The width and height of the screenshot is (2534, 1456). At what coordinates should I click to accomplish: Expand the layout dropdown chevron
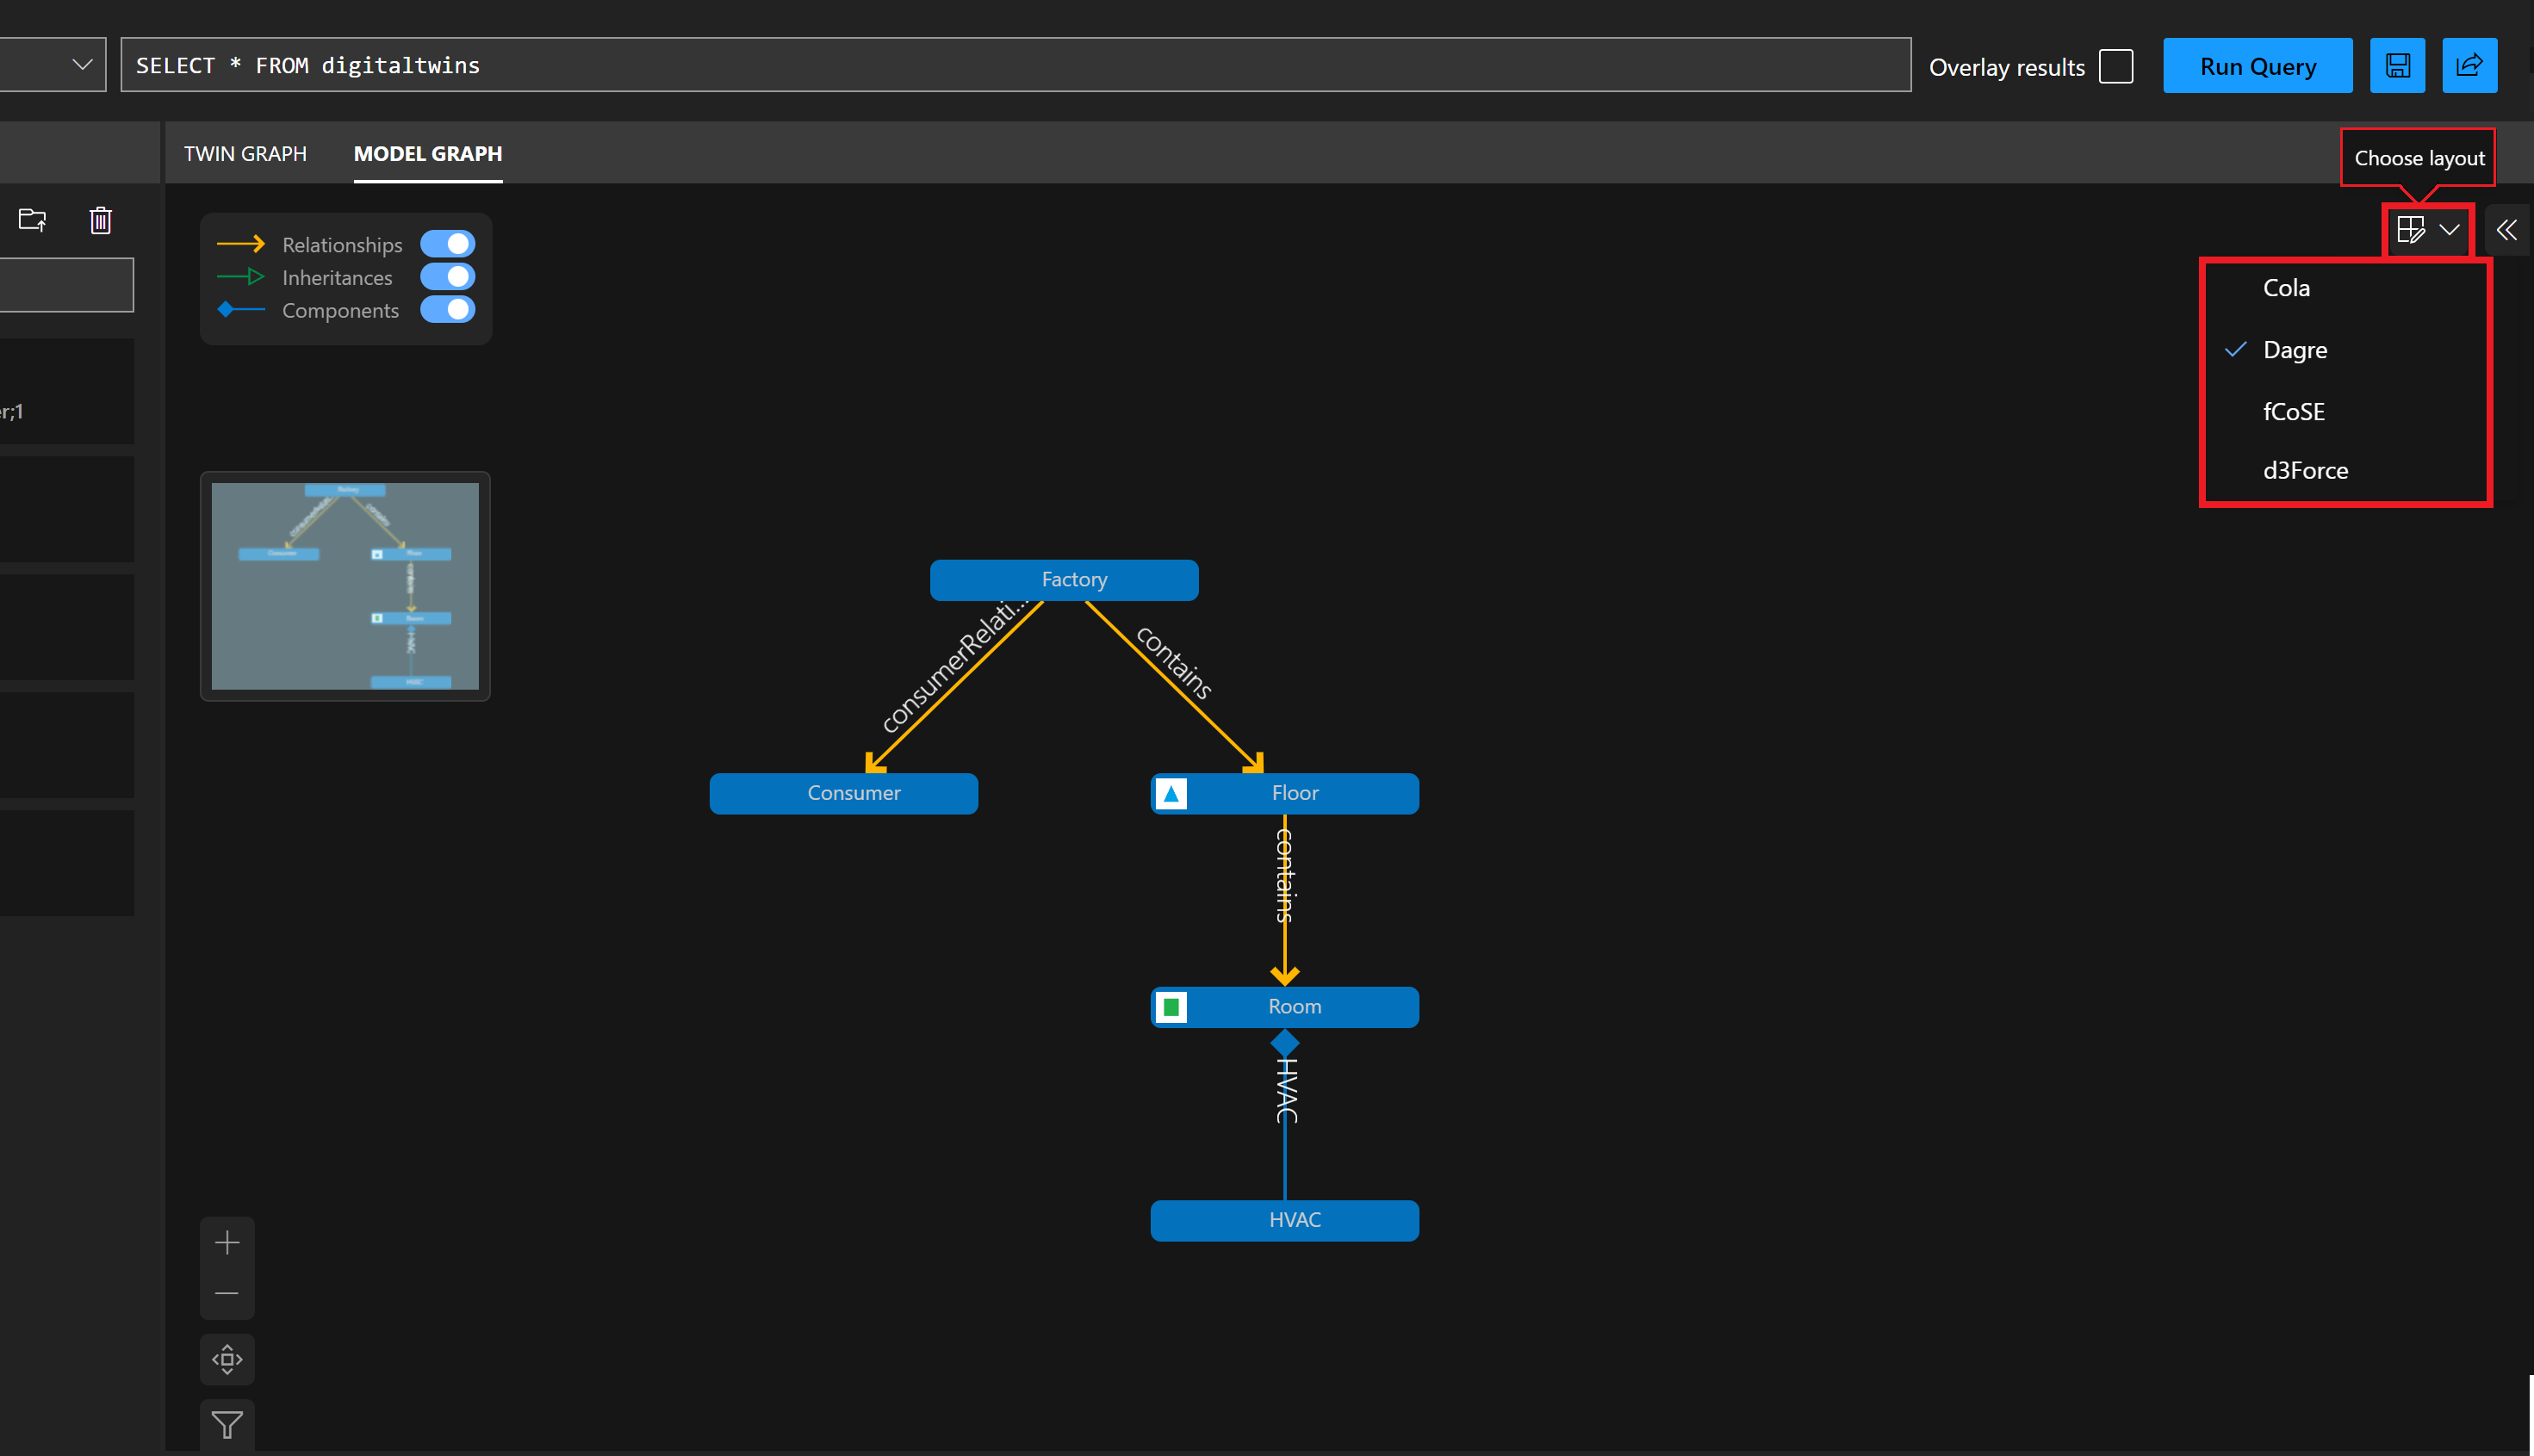click(2449, 230)
